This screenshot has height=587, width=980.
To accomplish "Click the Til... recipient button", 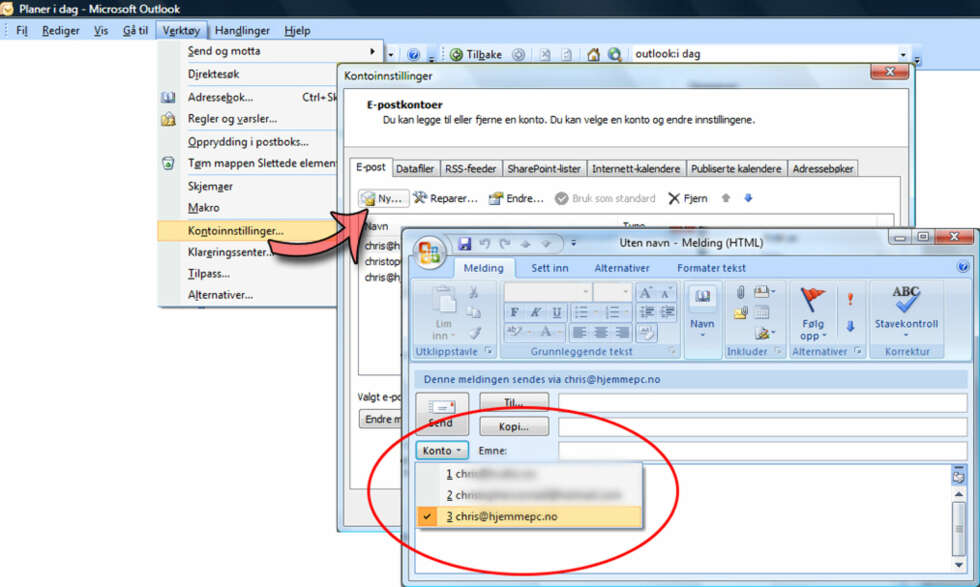I will [514, 402].
